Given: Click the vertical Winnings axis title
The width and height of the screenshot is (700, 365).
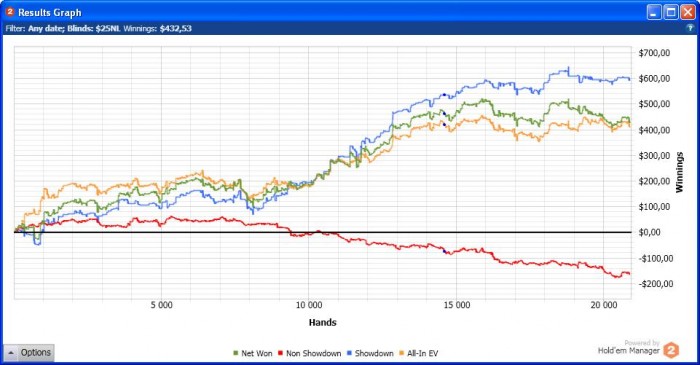Looking at the screenshot, I should (x=679, y=172).
